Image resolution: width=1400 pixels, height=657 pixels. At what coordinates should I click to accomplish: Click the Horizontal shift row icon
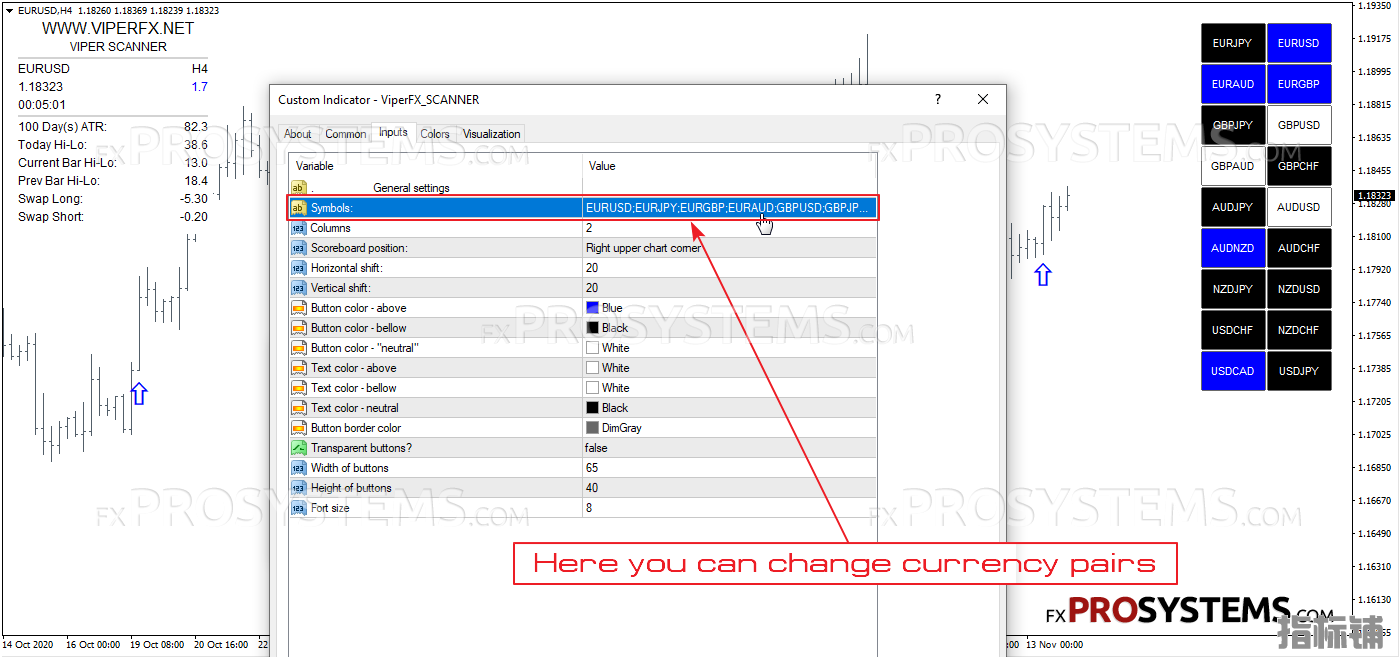tap(298, 268)
